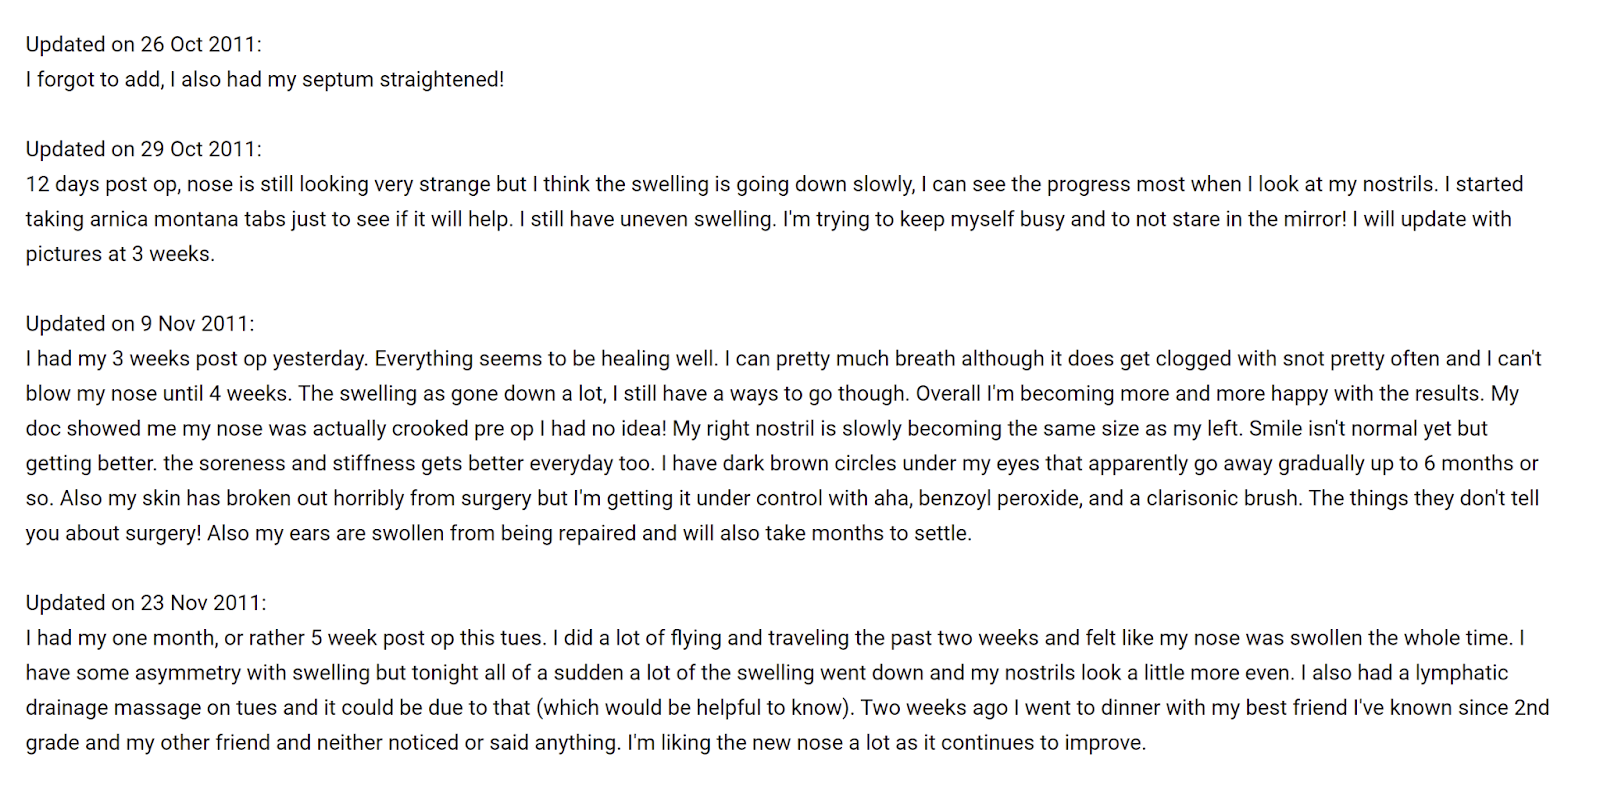Click the phrase 'I had my 3 weeks post op yesterday'
Viewport: 1600px width, 786px height.
[x=196, y=359]
